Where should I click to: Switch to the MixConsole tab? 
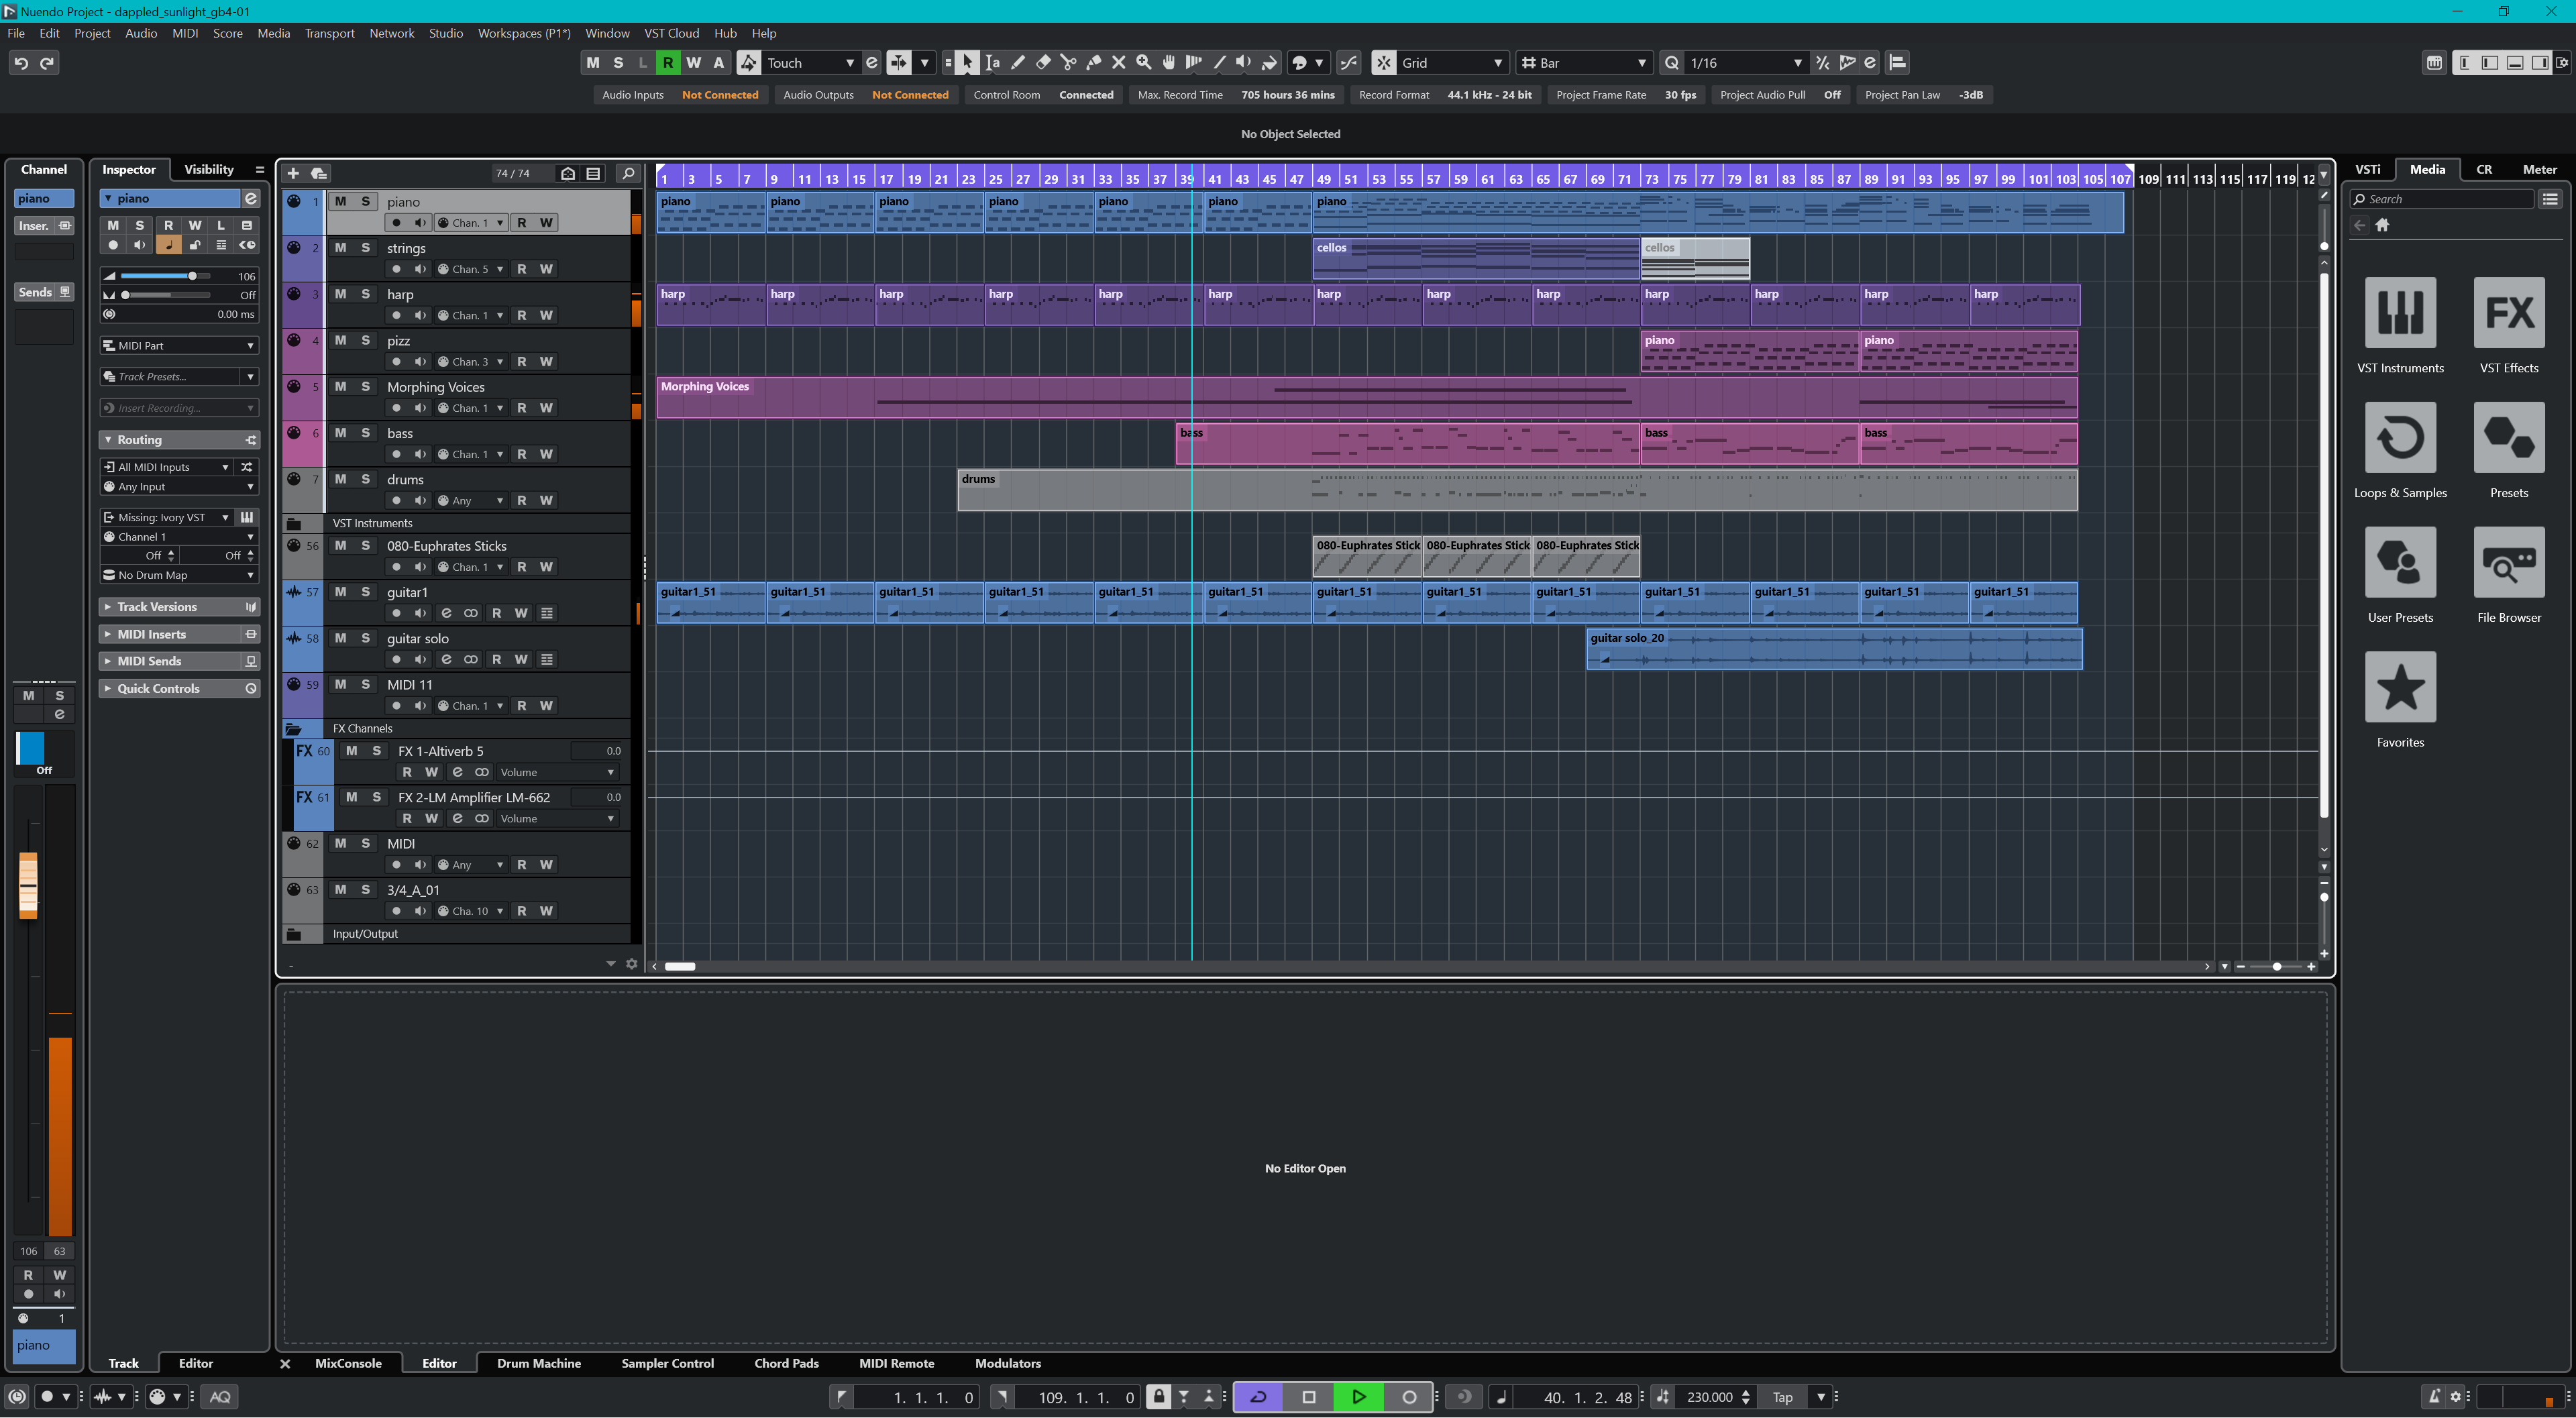click(348, 1363)
